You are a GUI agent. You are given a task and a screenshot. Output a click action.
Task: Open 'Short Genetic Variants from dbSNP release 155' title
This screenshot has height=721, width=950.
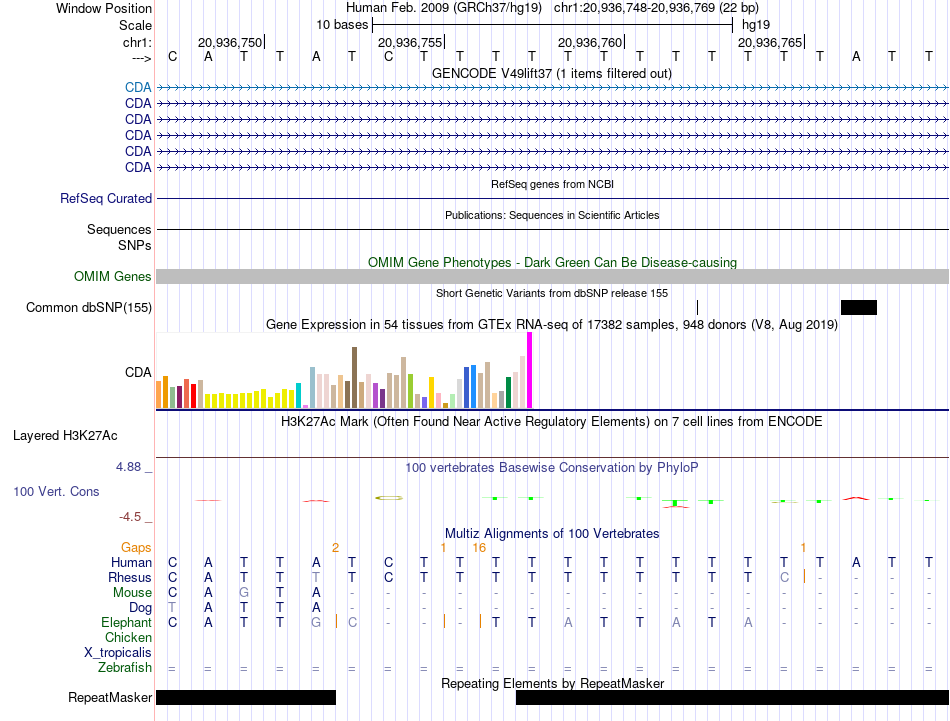(x=552, y=293)
